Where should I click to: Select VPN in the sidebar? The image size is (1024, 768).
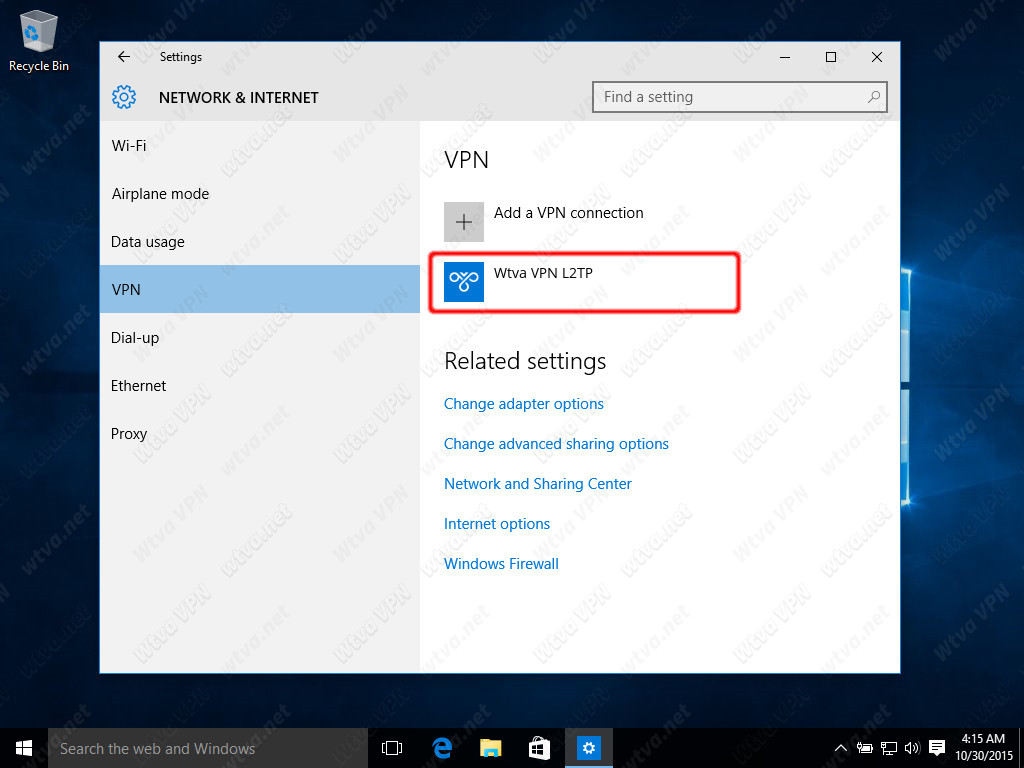[260, 289]
